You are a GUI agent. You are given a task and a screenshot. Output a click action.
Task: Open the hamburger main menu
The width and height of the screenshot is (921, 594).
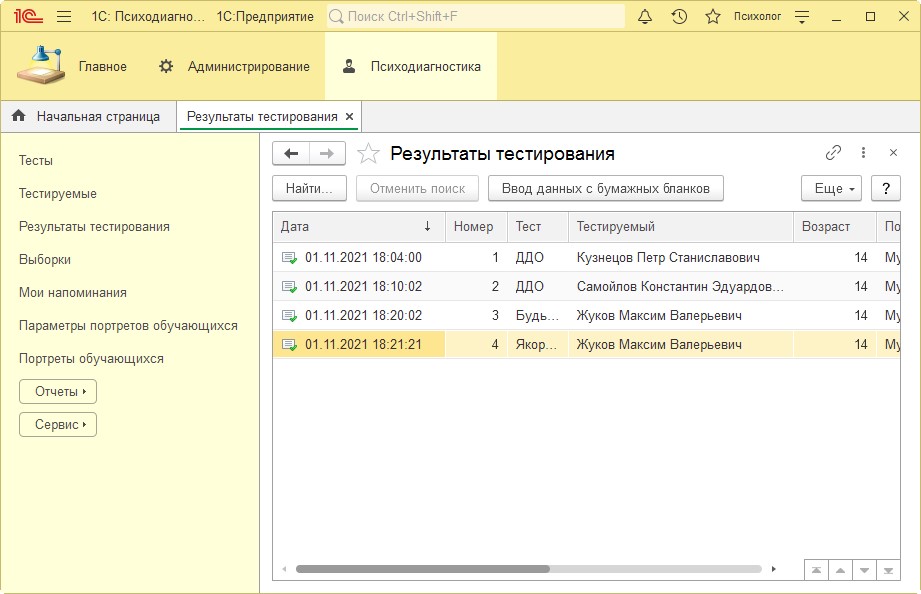64,17
